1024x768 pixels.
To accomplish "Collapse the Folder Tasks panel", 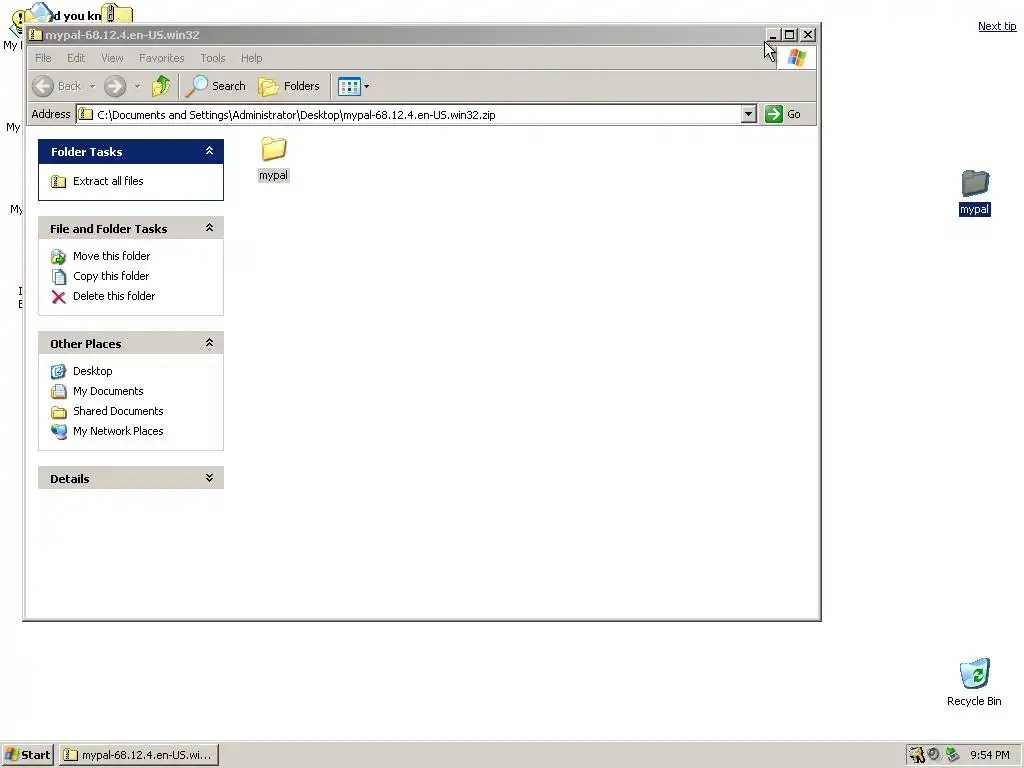I will coord(209,151).
